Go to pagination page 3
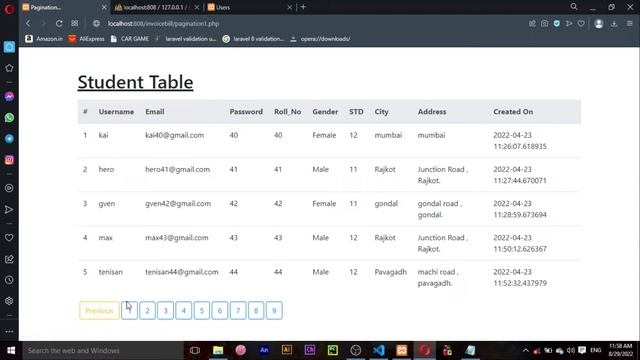640x360 pixels. pos(165,311)
